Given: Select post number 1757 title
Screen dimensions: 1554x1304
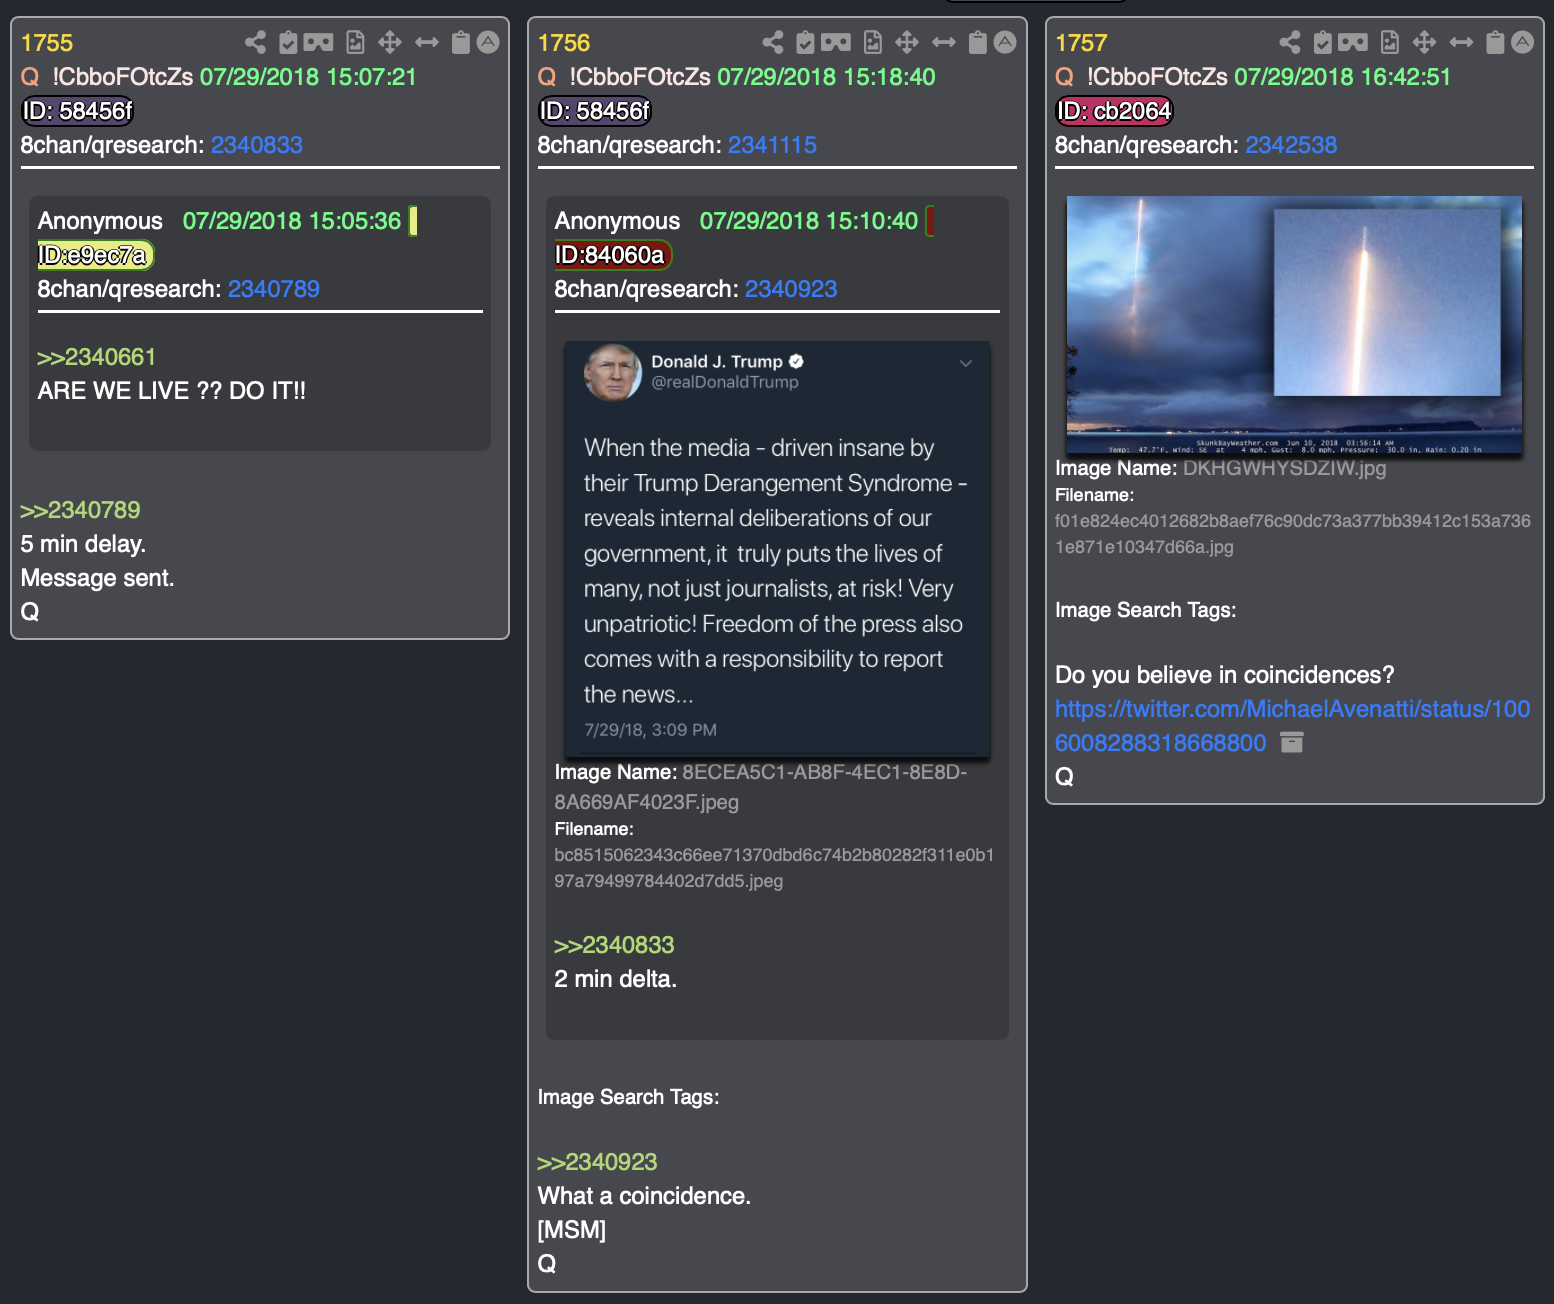Looking at the screenshot, I should 1081,43.
